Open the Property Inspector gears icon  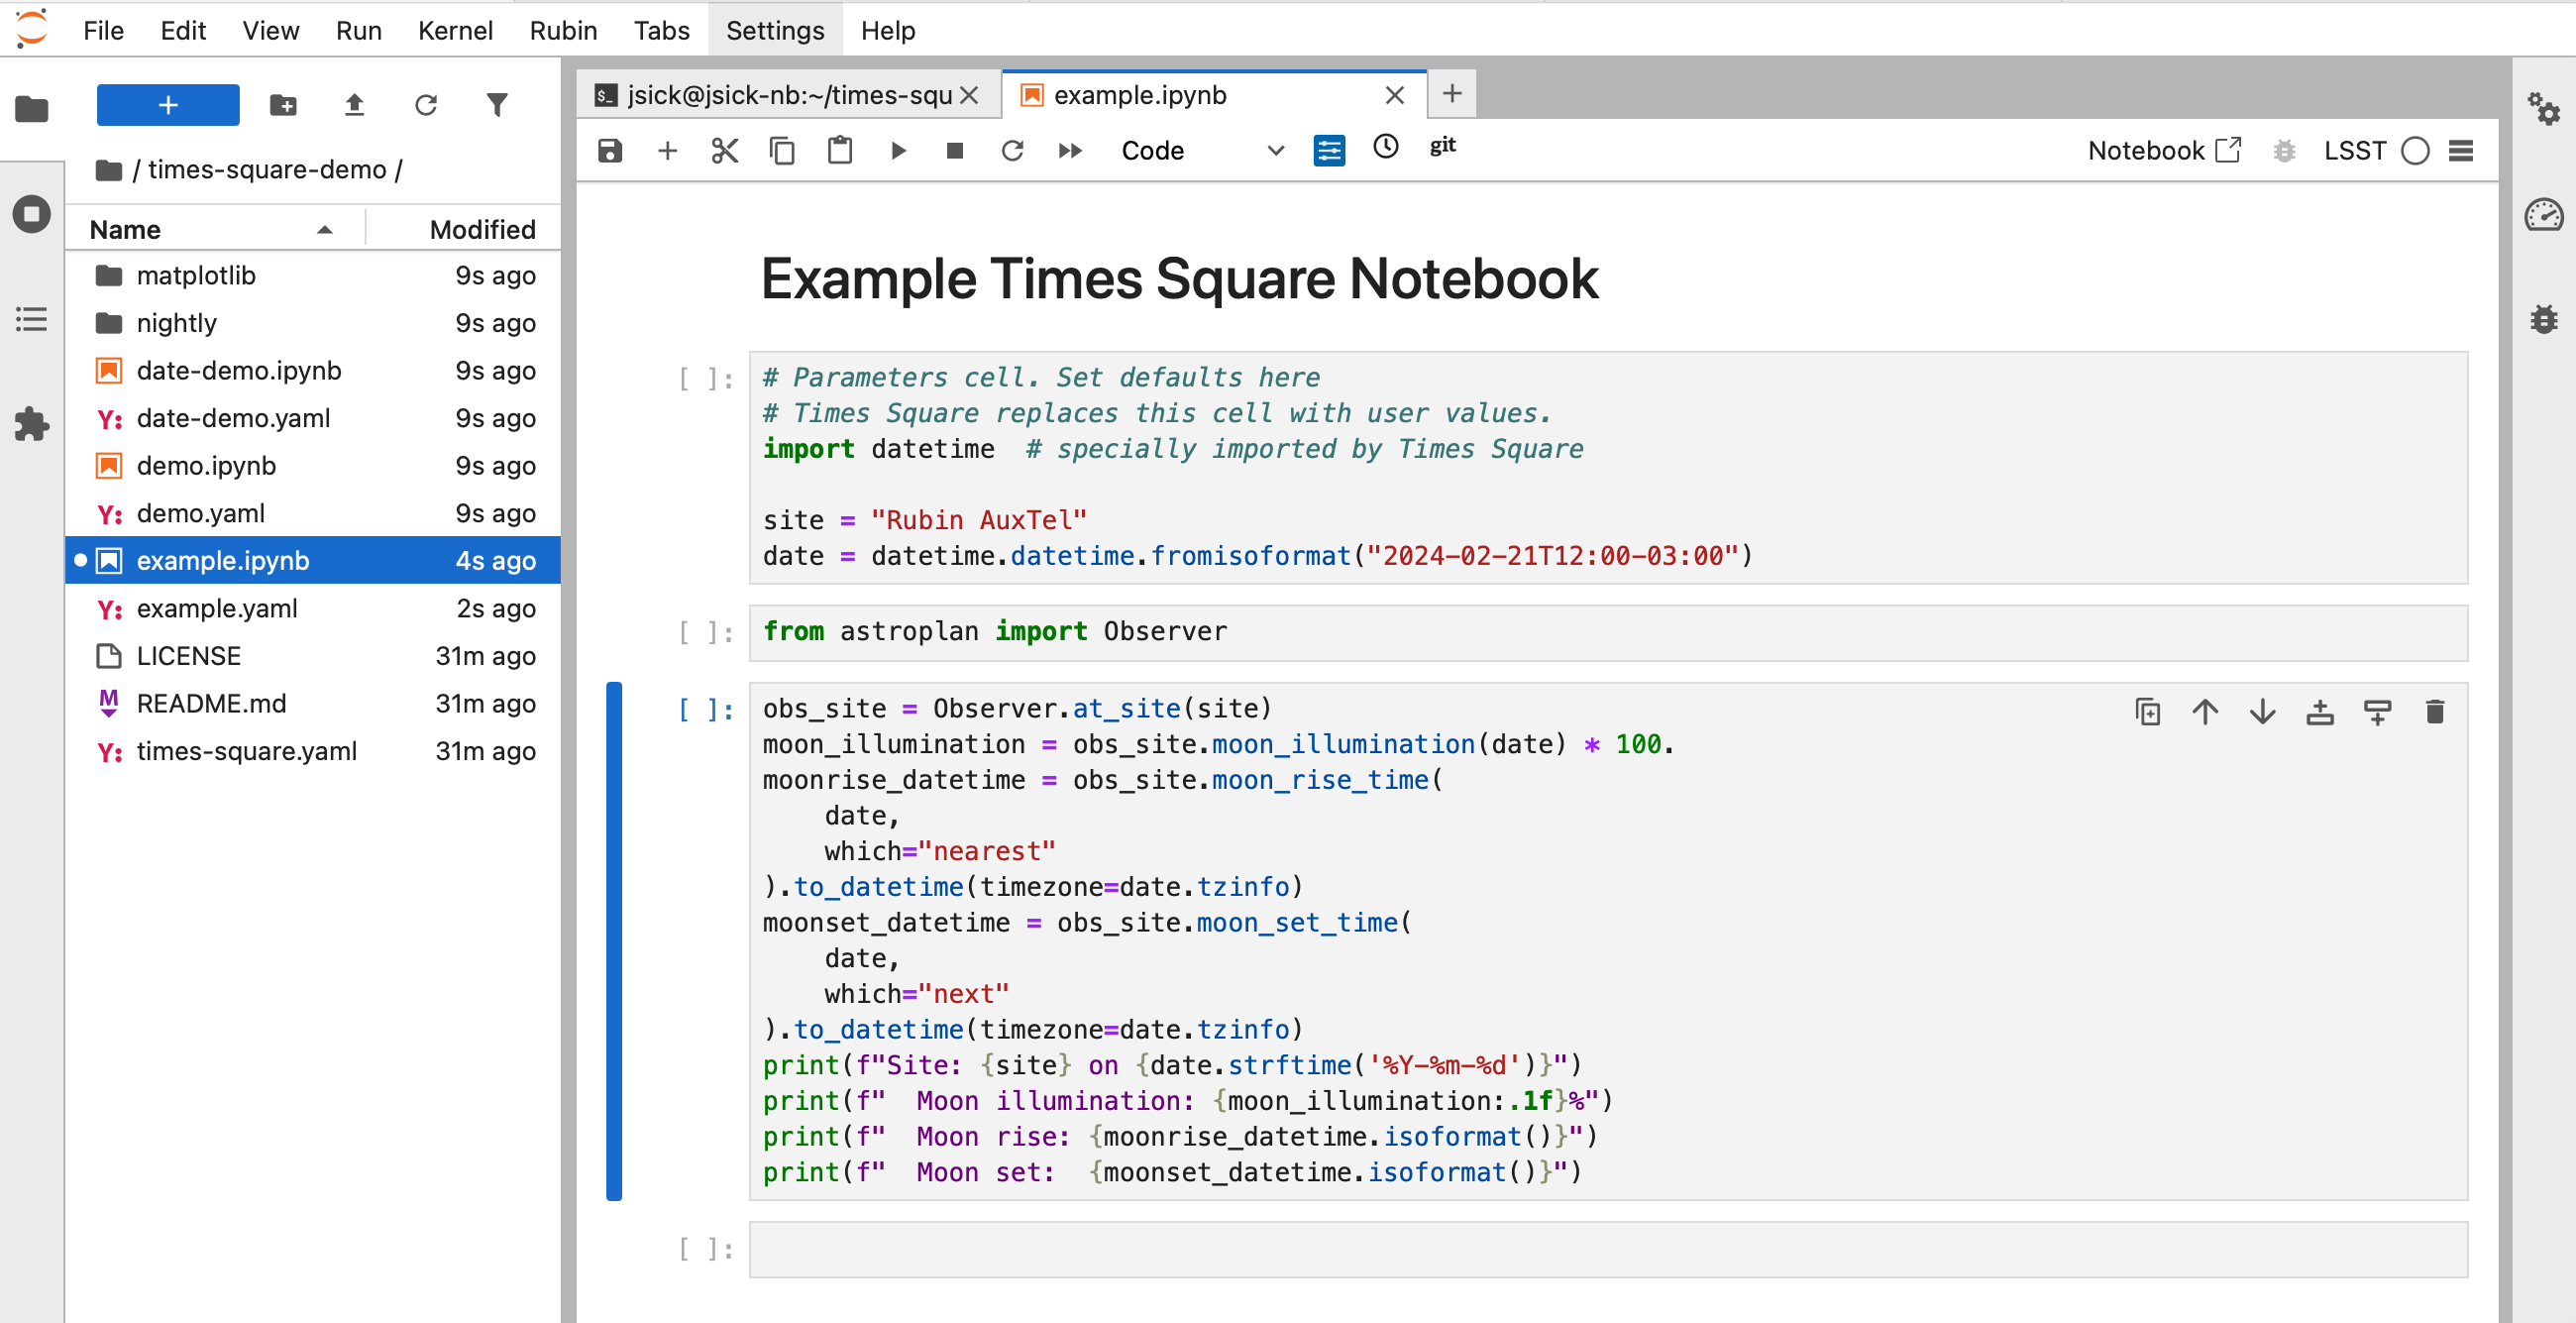(2544, 108)
